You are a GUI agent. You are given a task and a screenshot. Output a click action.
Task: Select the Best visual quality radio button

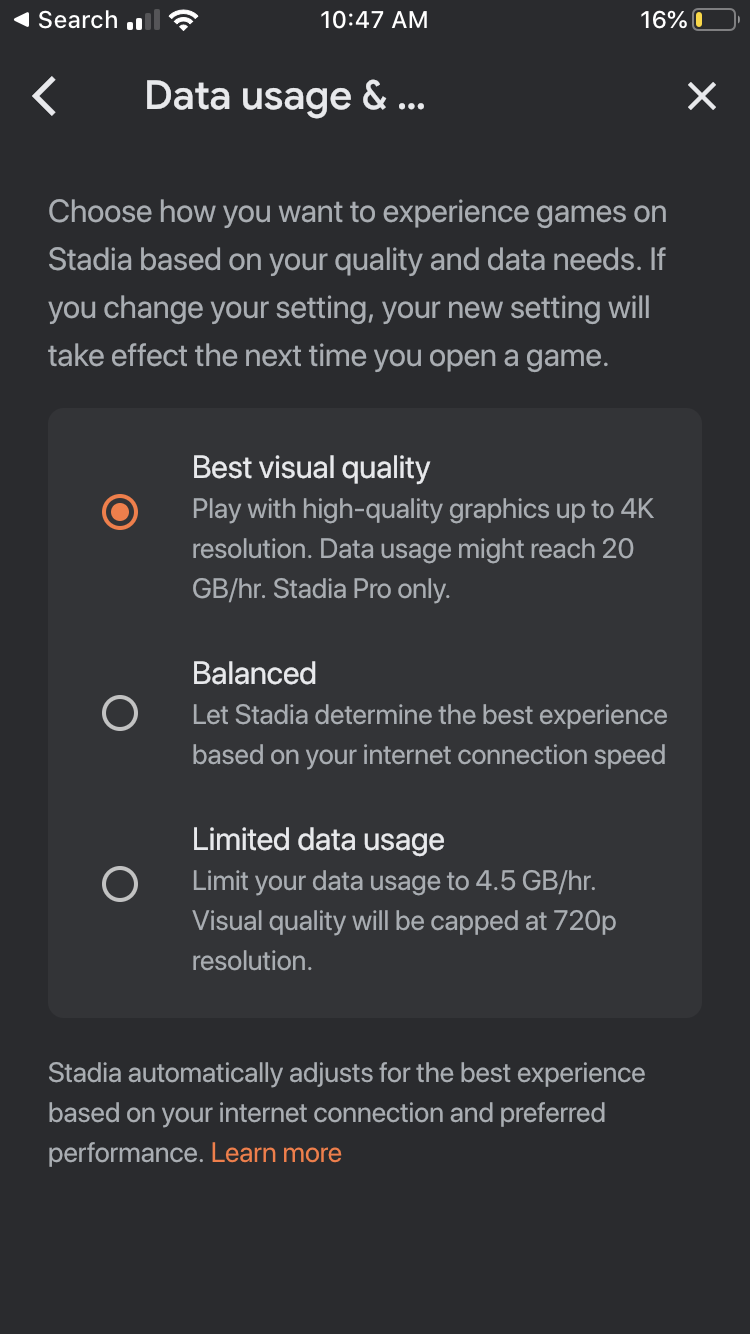[x=120, y=512]
